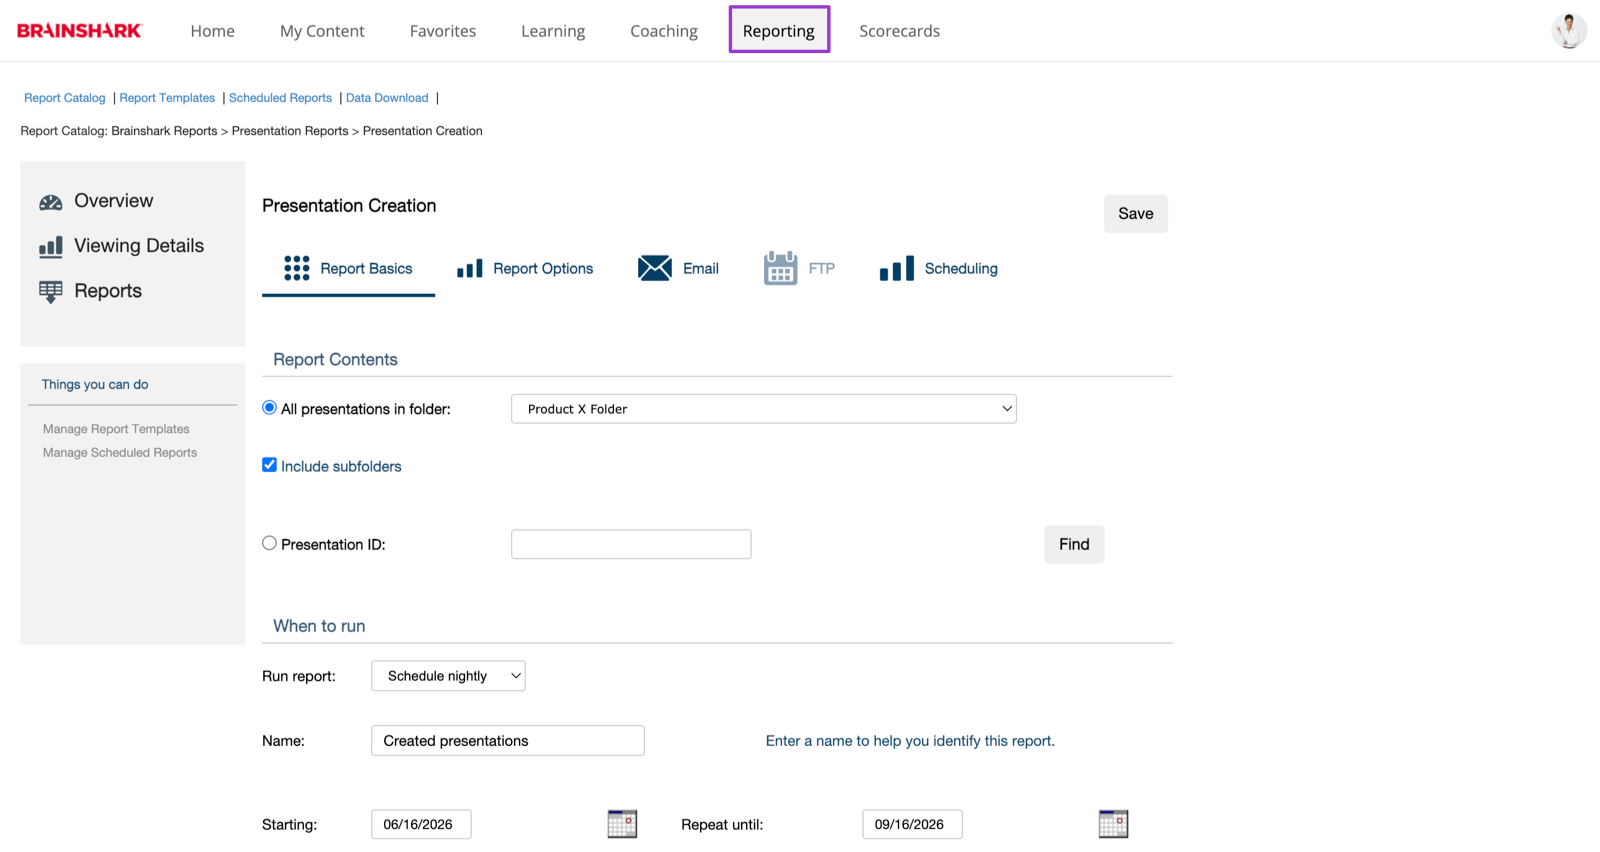This screenshot has width=1600, height=852.
Task: Open Manage Report Templates link
Action: (x=116, y=429)
